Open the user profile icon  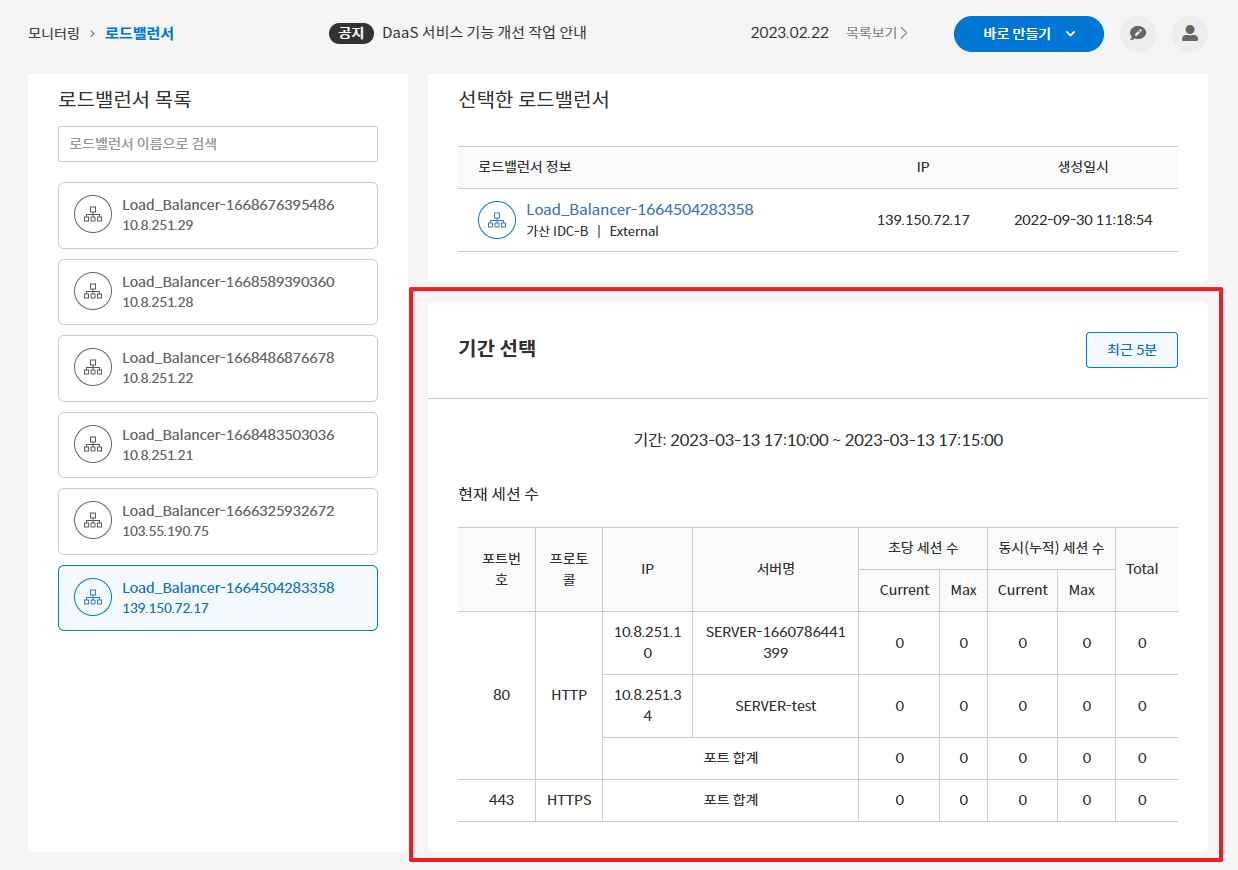click(x=1189, y=33)
